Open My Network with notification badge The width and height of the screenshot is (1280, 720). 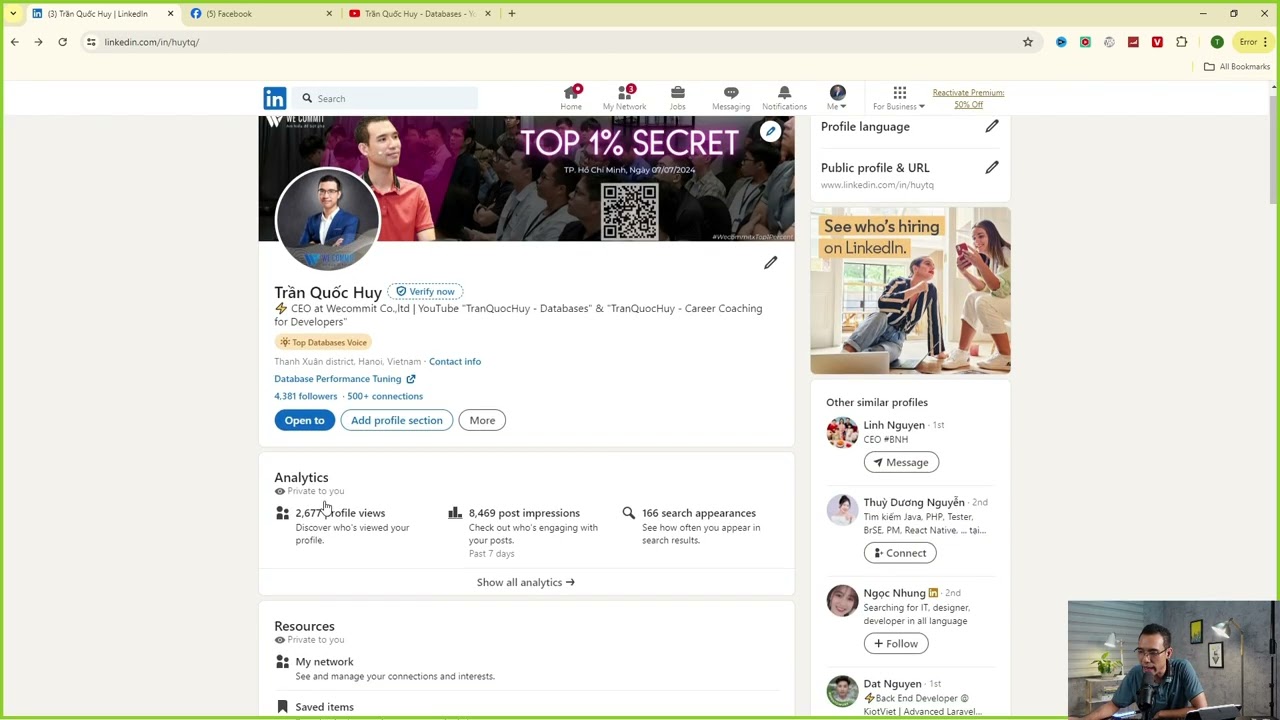pos(624,98)
